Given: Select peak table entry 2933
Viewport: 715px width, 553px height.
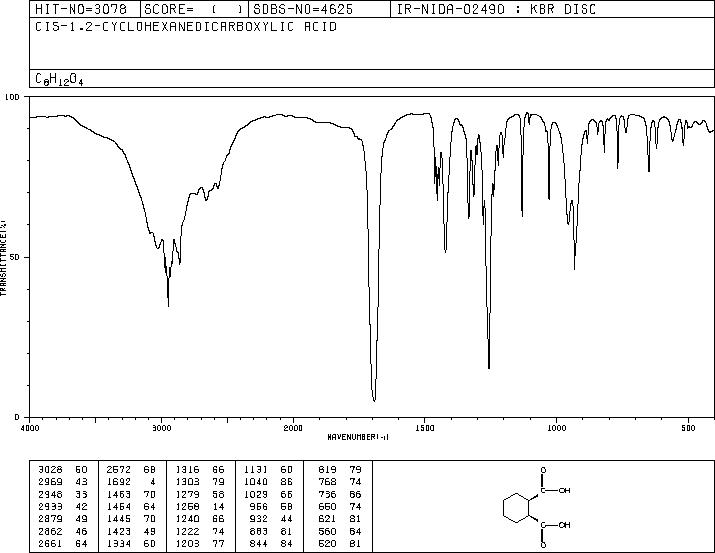Looking at the screenshot, I should tap(50, 506).
